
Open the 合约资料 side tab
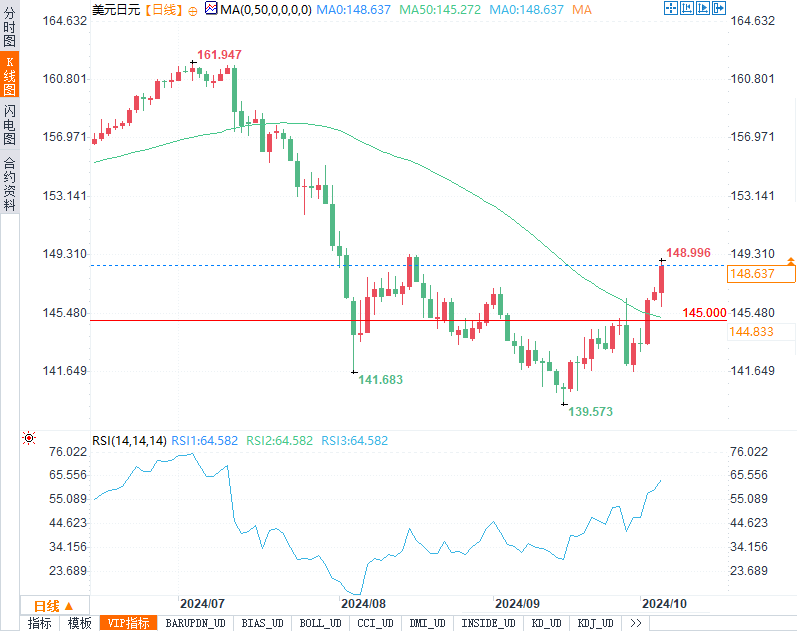(x=10, y=184)
